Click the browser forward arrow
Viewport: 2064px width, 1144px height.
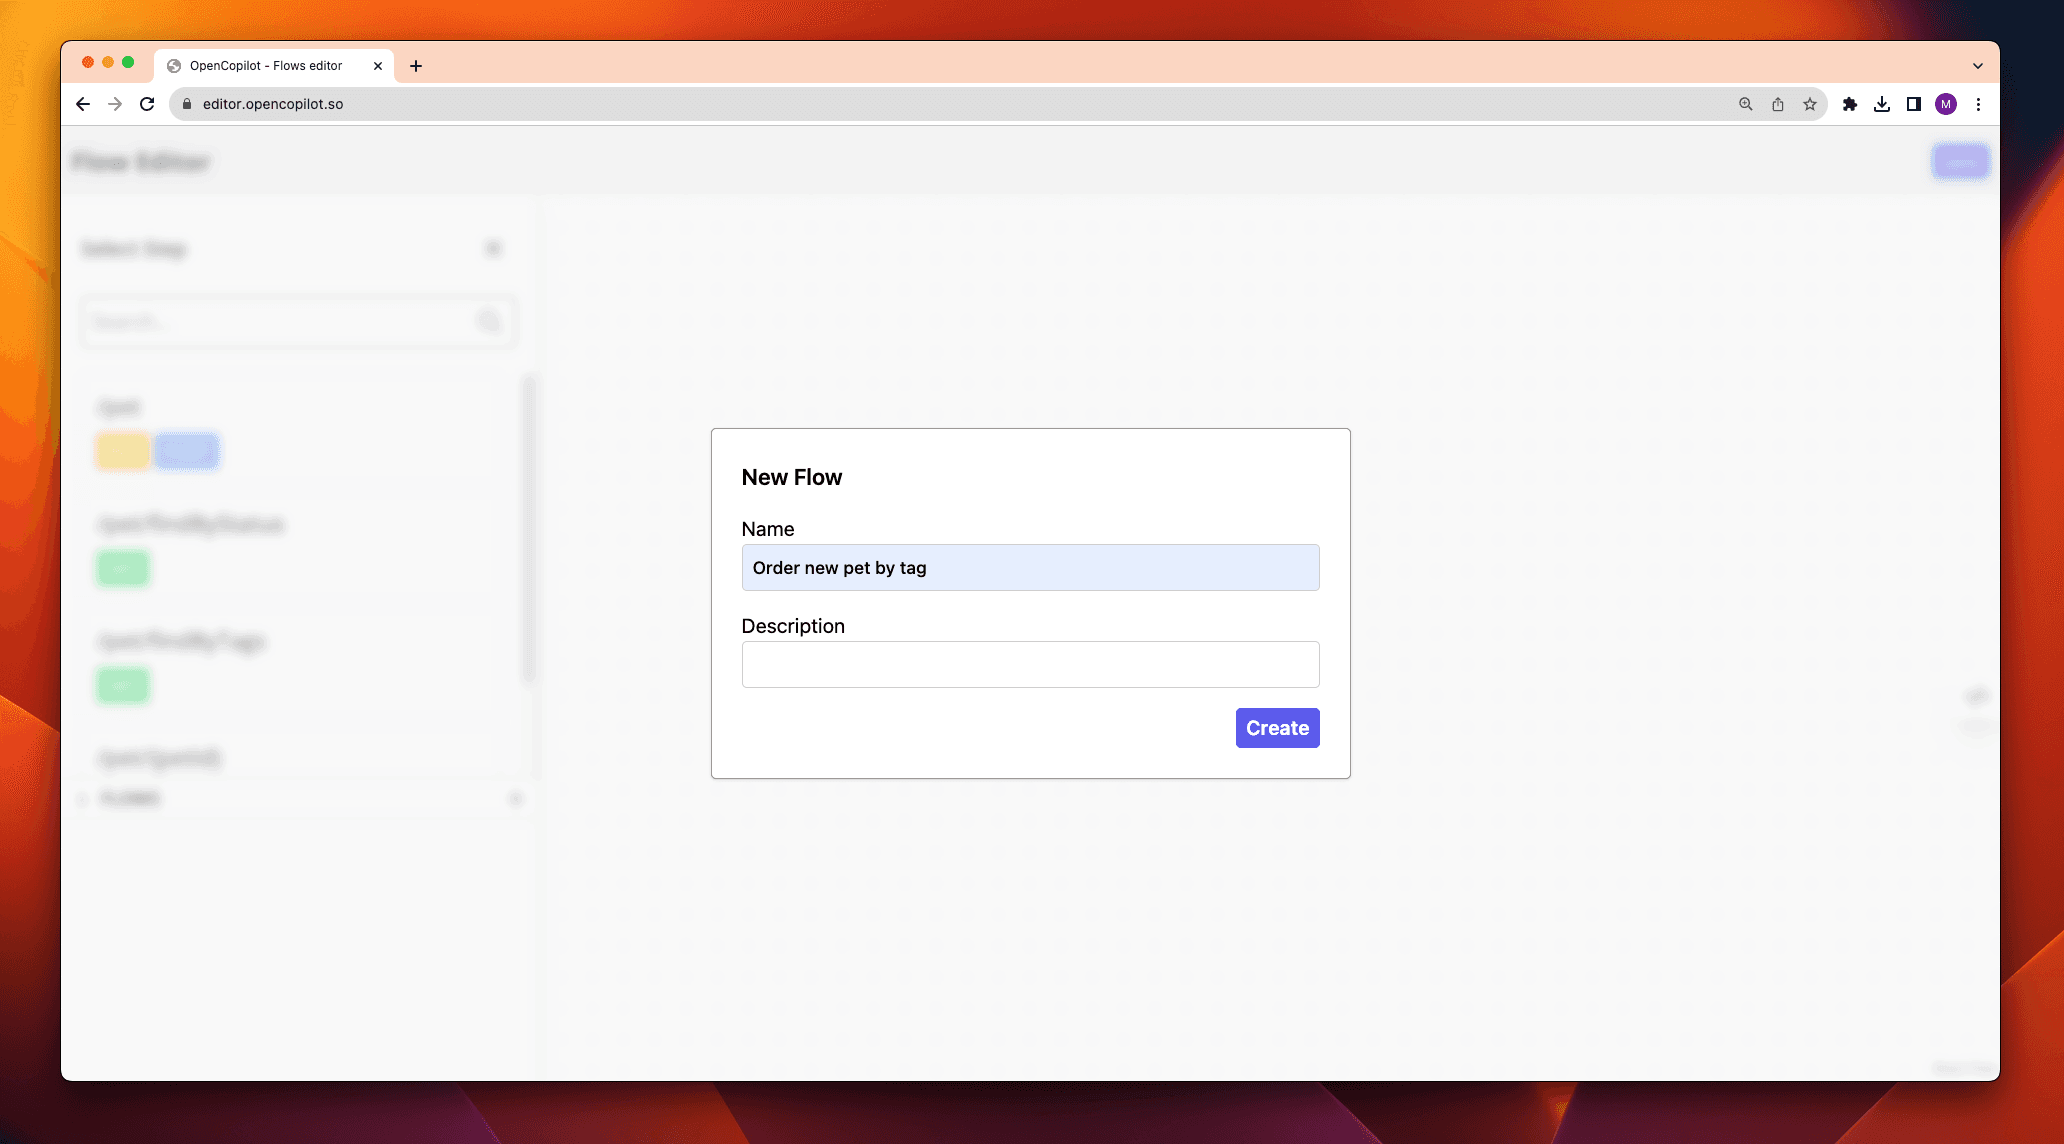click(x=115, y=104)
